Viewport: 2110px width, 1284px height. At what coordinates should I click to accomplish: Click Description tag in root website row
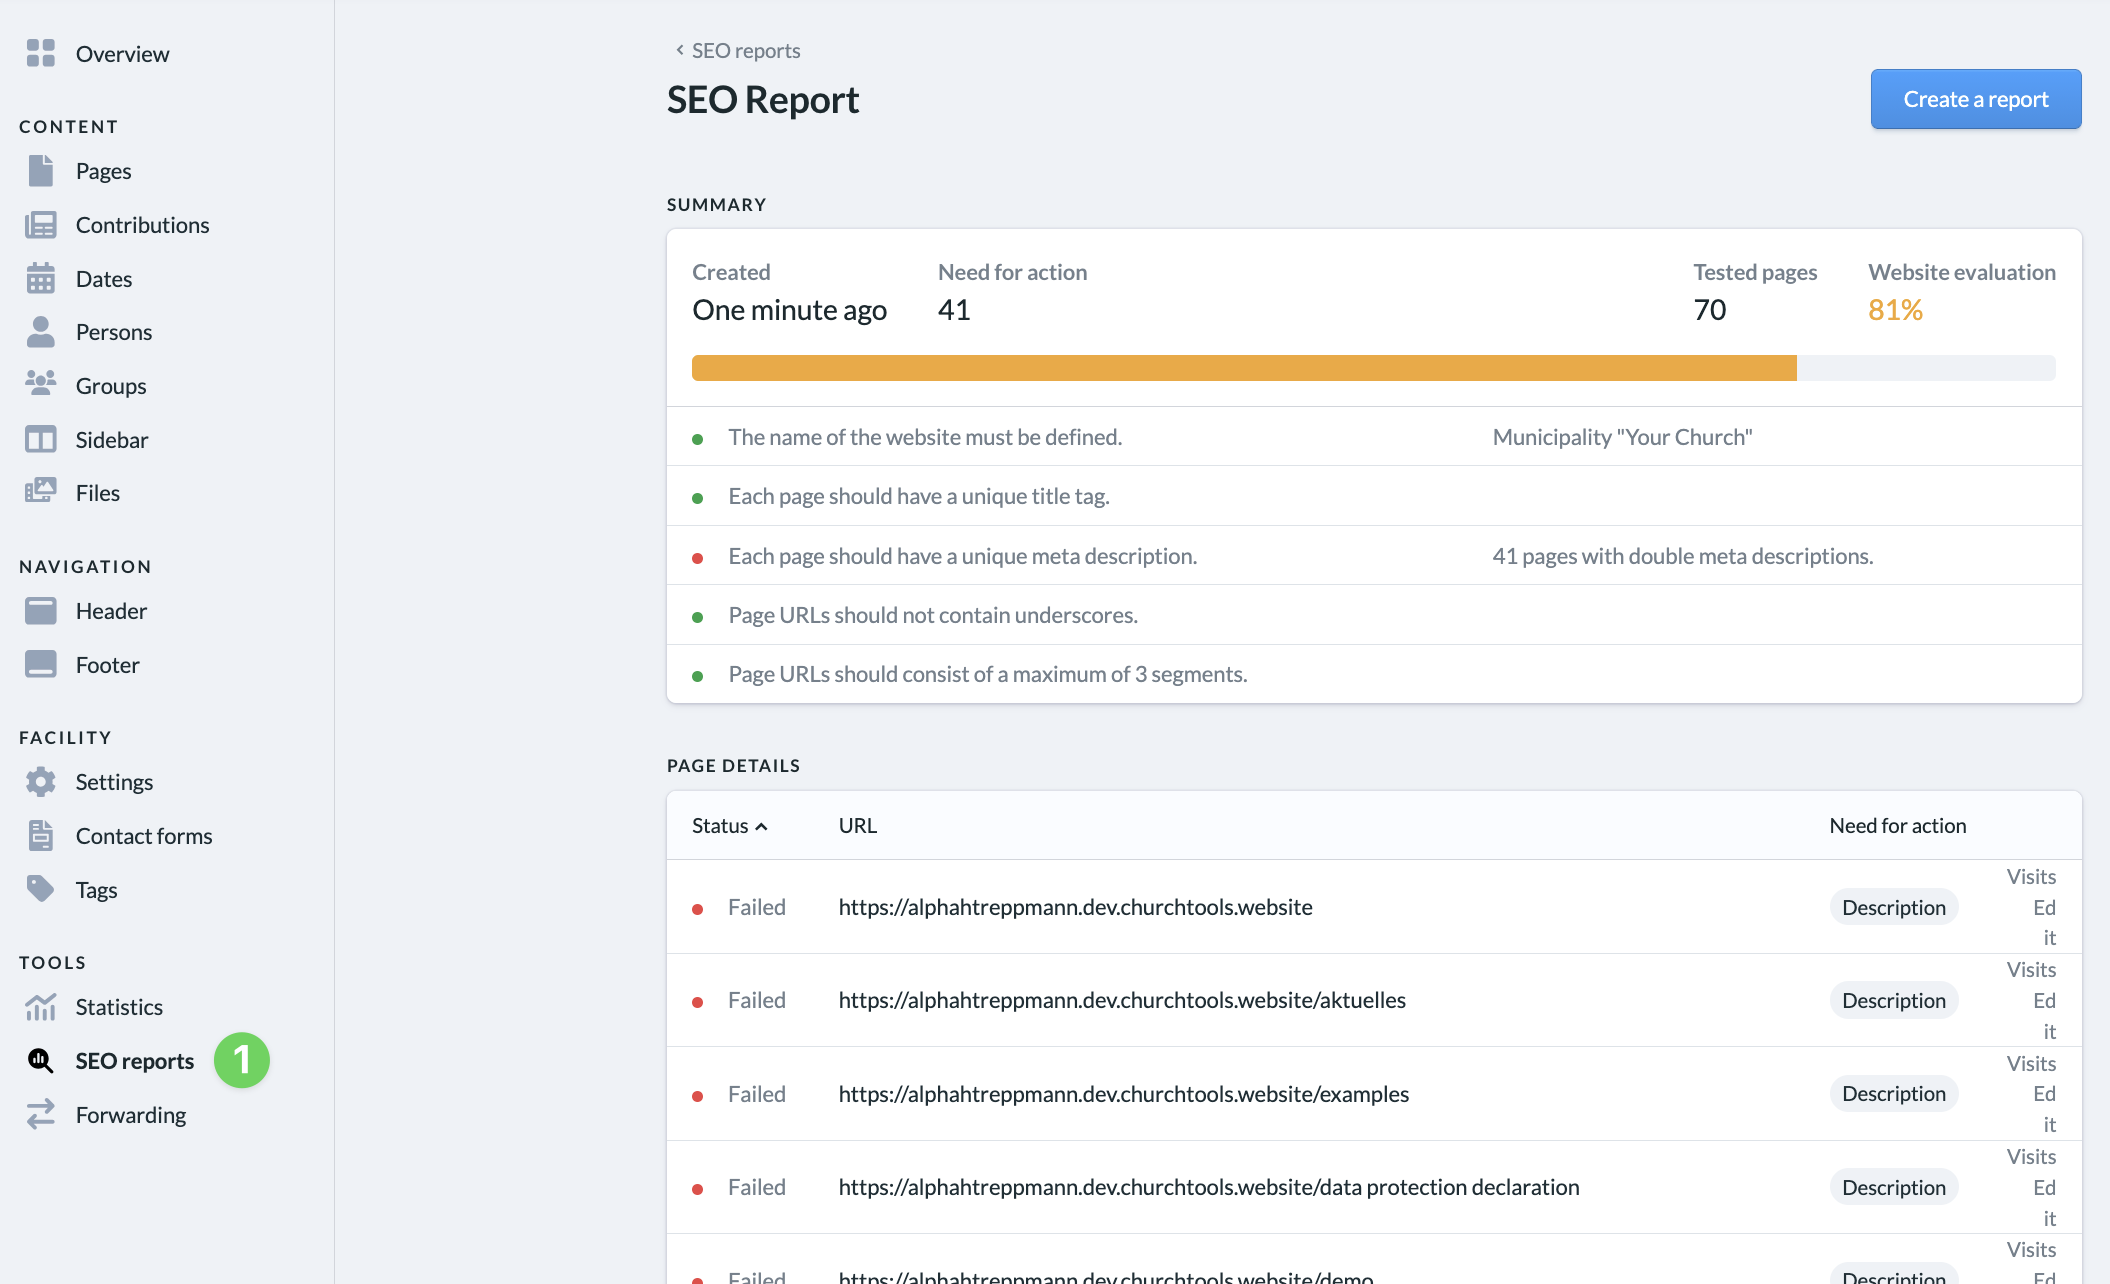click(1894, 907)
